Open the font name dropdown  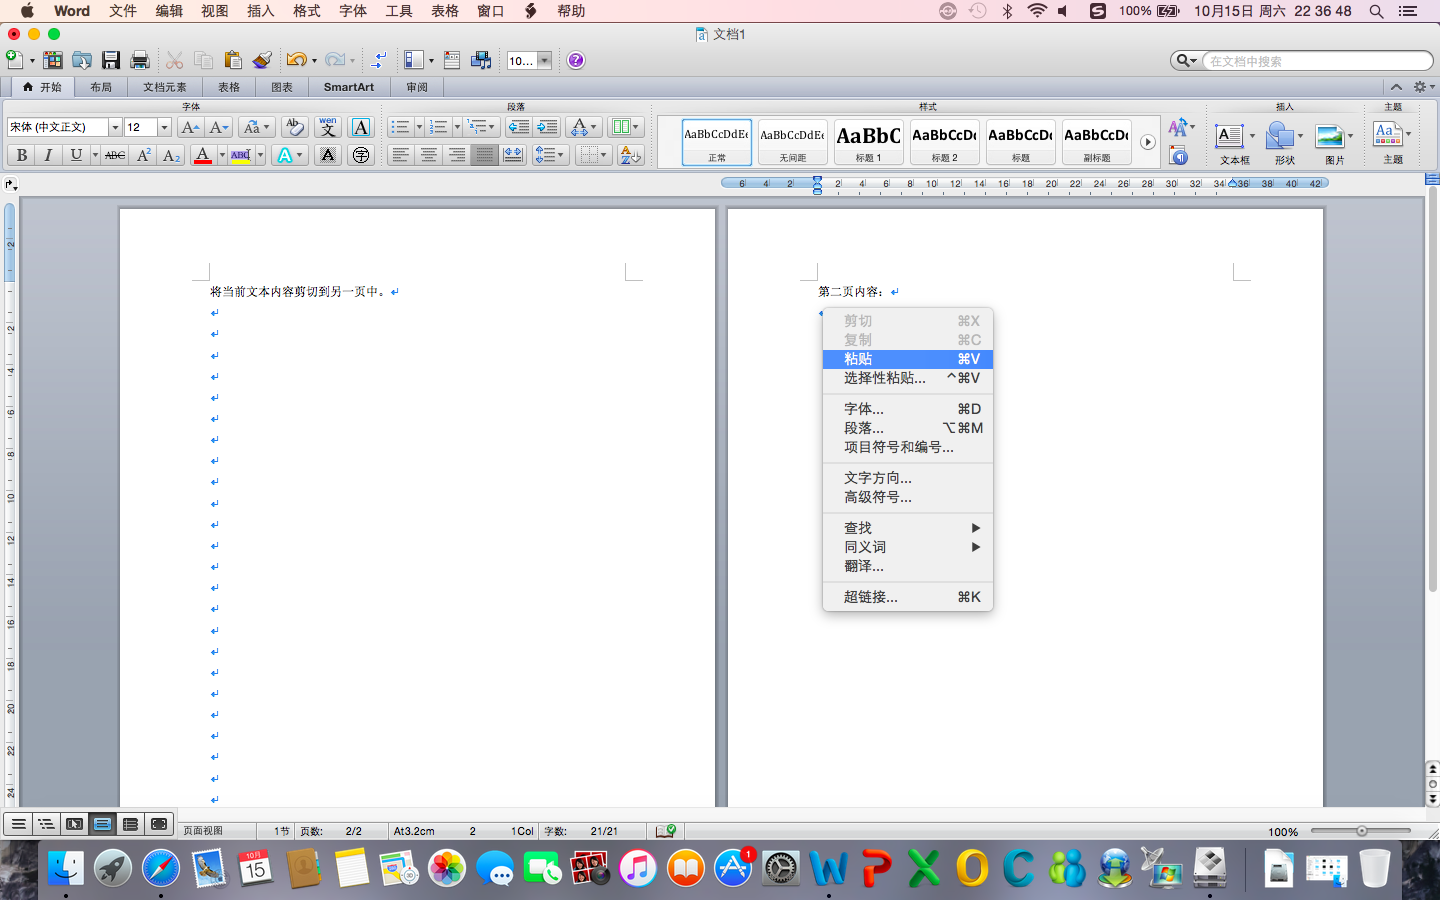point(113,128)
